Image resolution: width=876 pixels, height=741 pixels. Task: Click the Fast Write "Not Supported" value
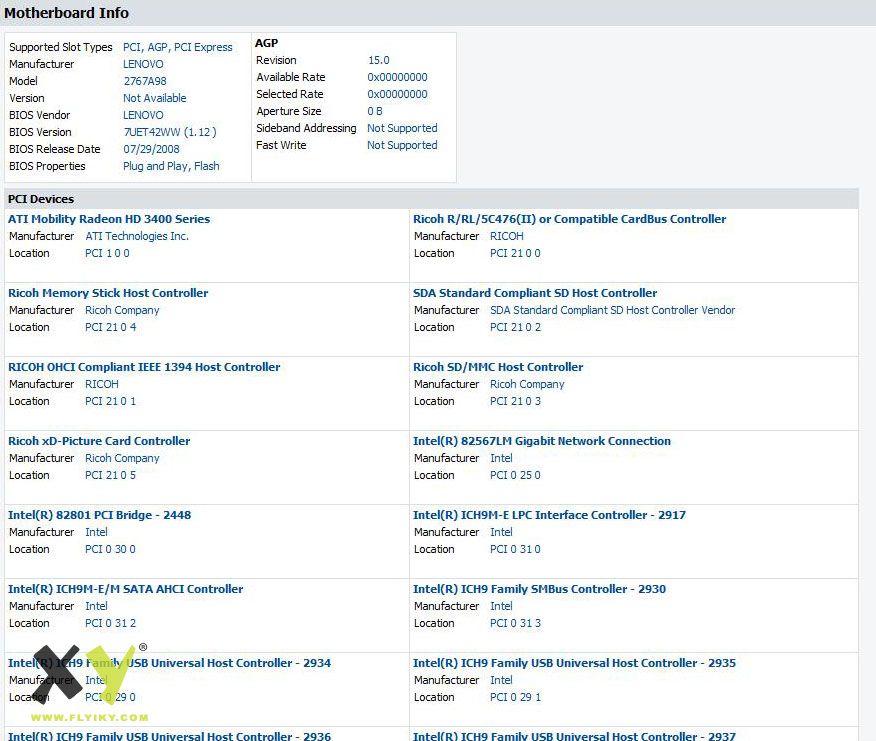(402, 145)
